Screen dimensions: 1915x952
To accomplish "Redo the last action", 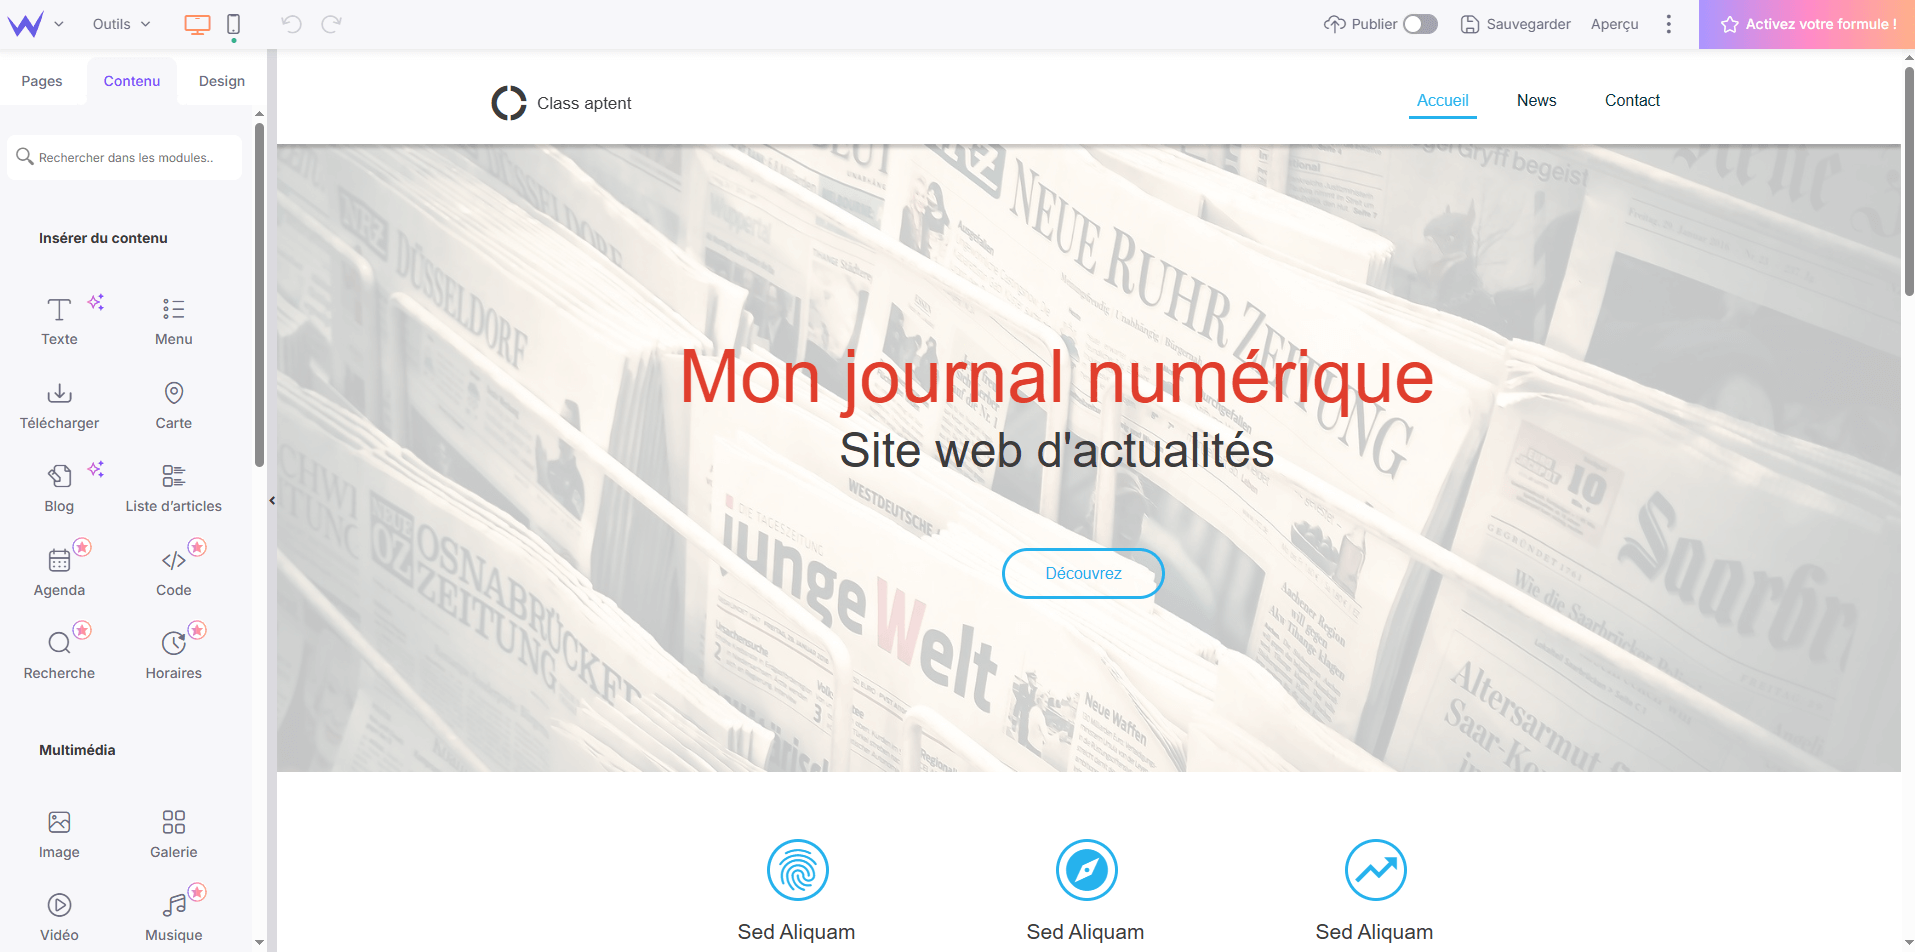I will point(331,24).
